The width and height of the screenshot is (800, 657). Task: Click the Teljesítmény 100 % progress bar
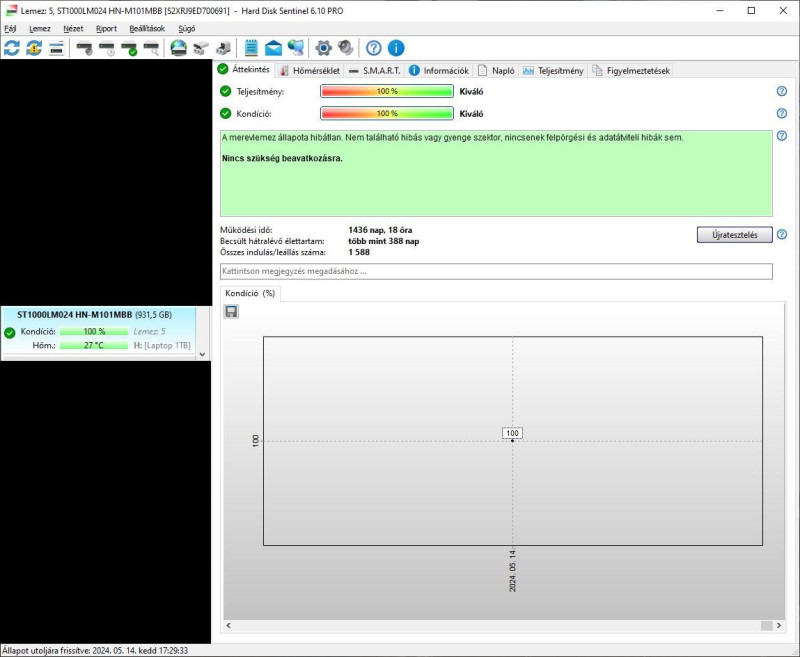coord(387,91)
